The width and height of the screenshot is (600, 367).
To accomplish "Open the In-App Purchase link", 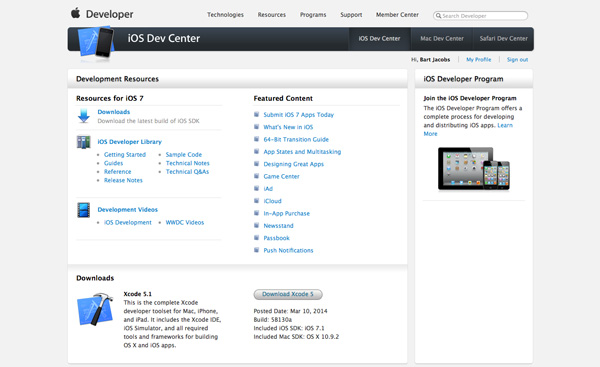I will pos(287,214).
